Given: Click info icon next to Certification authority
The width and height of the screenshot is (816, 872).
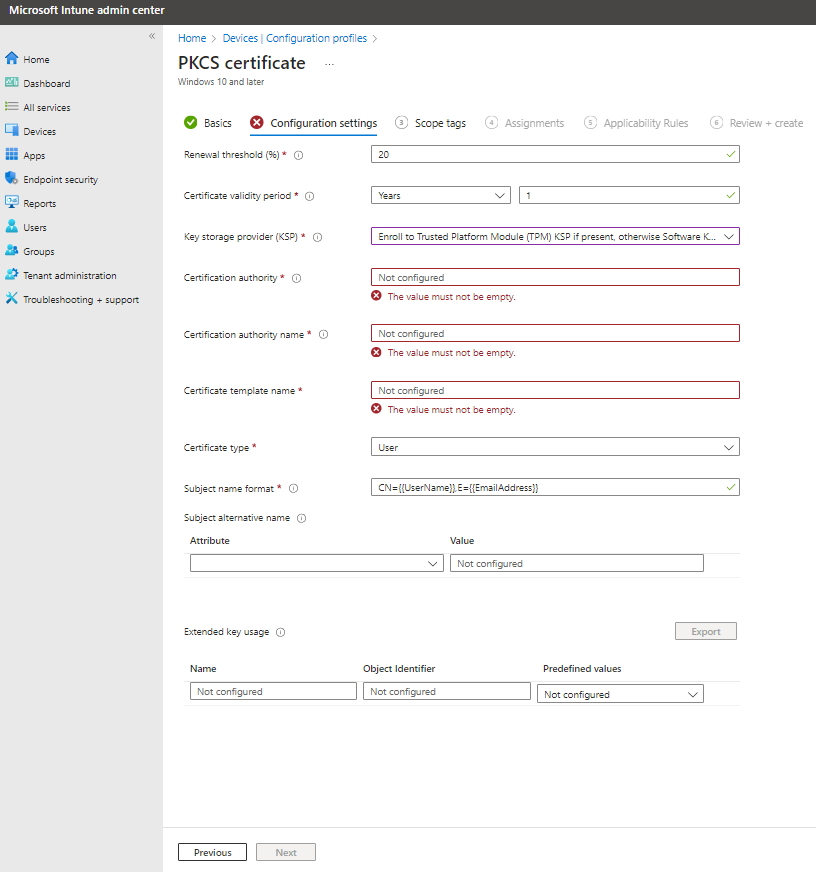Looking at the screenshot, I should (x=296, y=278).
